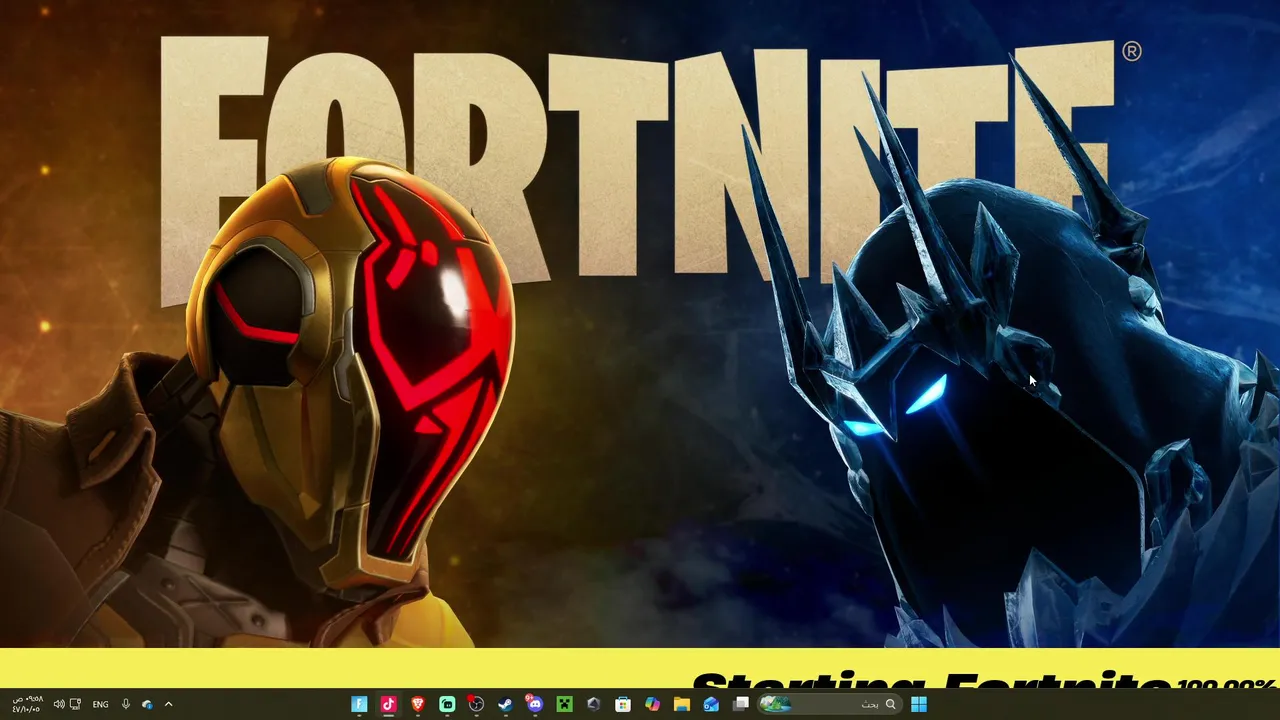Click the microphone tray icon

(x=125, y=704)
